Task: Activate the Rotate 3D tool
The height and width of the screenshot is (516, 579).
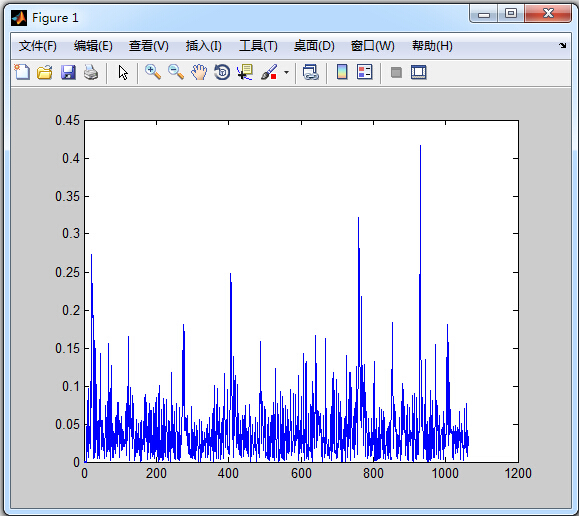Action: pyautogui.click(x=222, y=72)
